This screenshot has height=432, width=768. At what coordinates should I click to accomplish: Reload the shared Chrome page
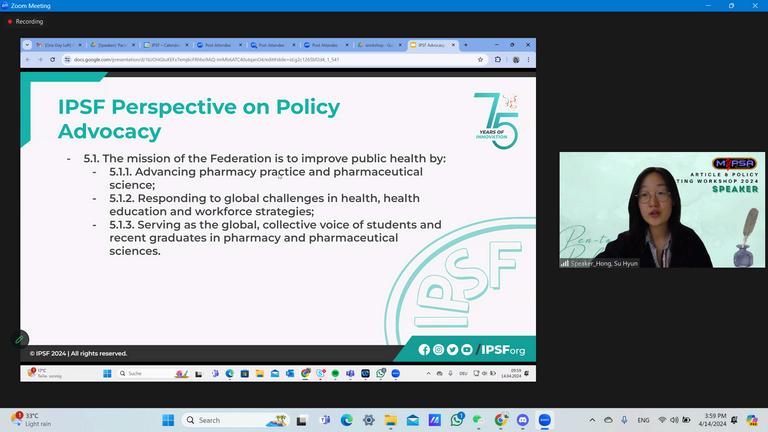[x=52, y=60]
